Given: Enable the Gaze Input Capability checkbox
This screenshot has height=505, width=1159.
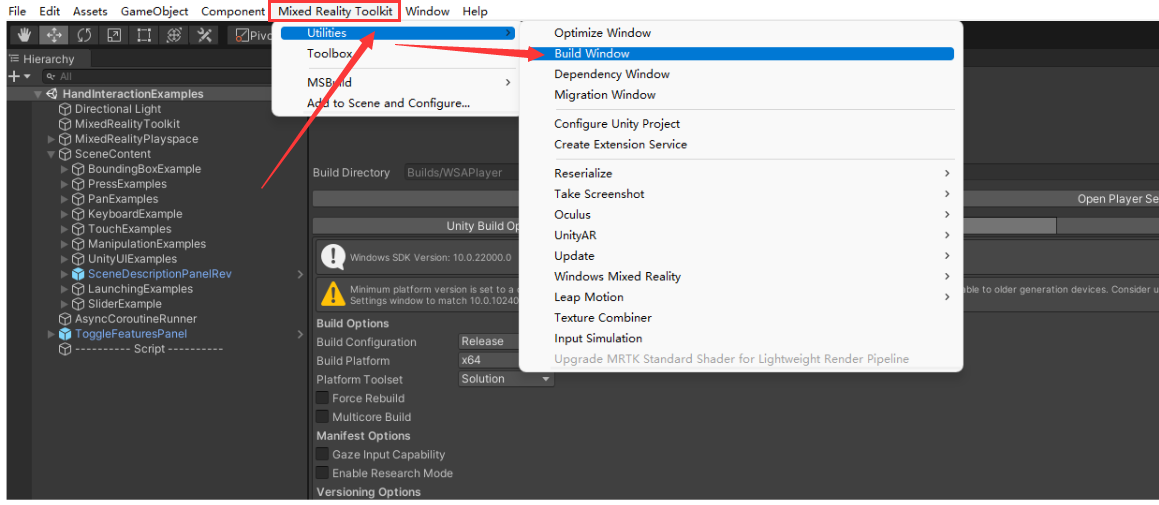Looking at the screenshot, I should pyautogui.click(x=322, y=454).
